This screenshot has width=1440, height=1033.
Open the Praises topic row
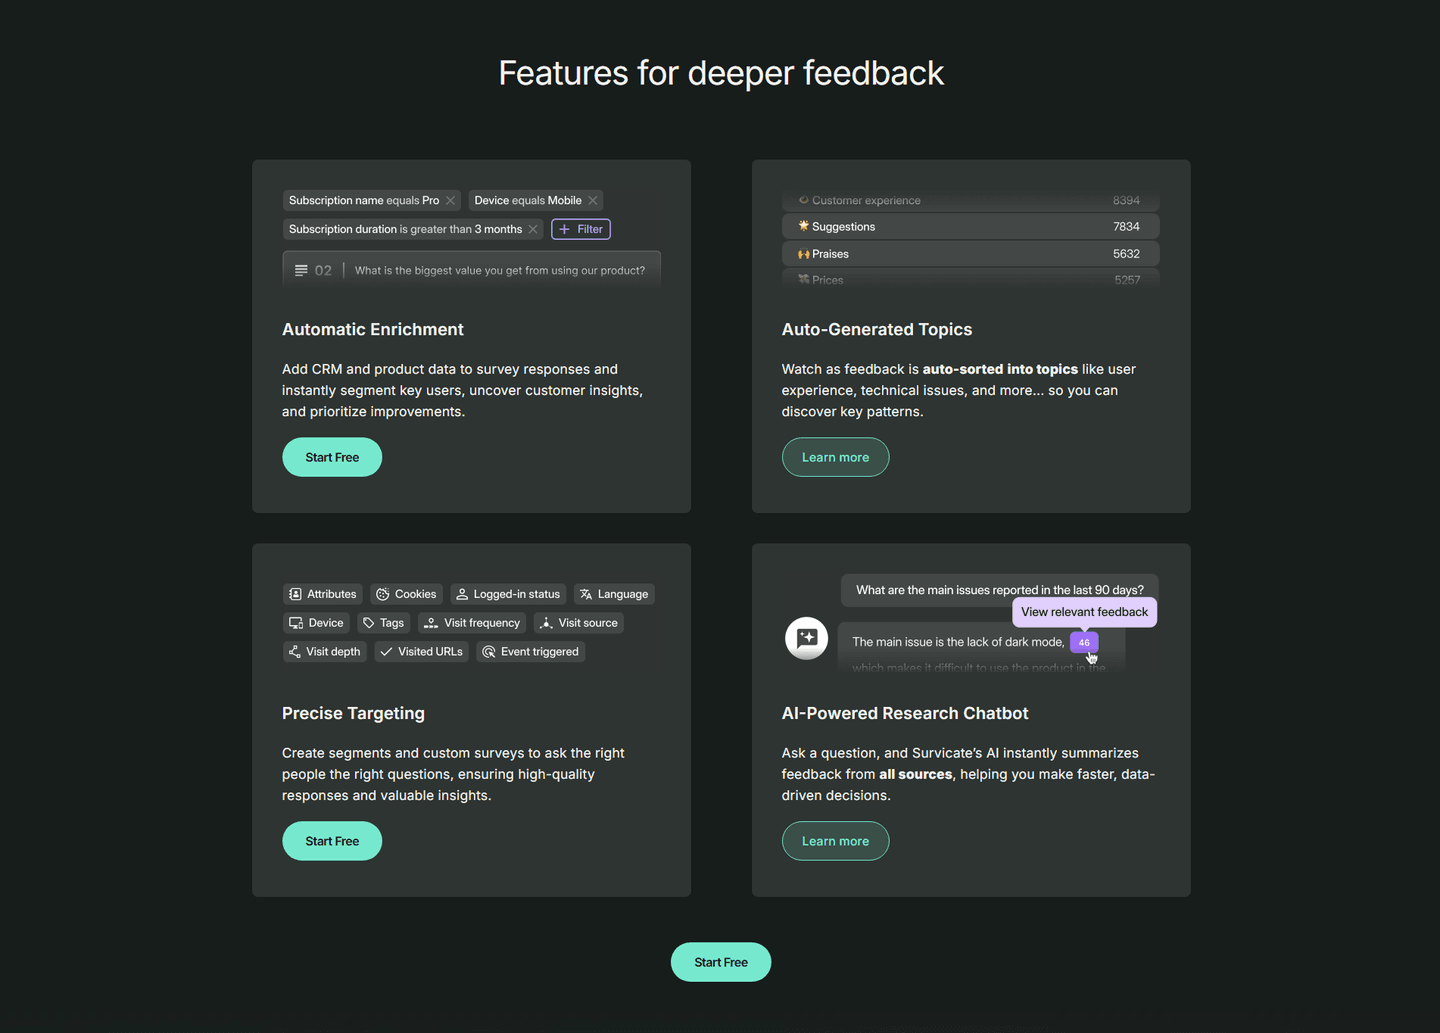(970, 254)
